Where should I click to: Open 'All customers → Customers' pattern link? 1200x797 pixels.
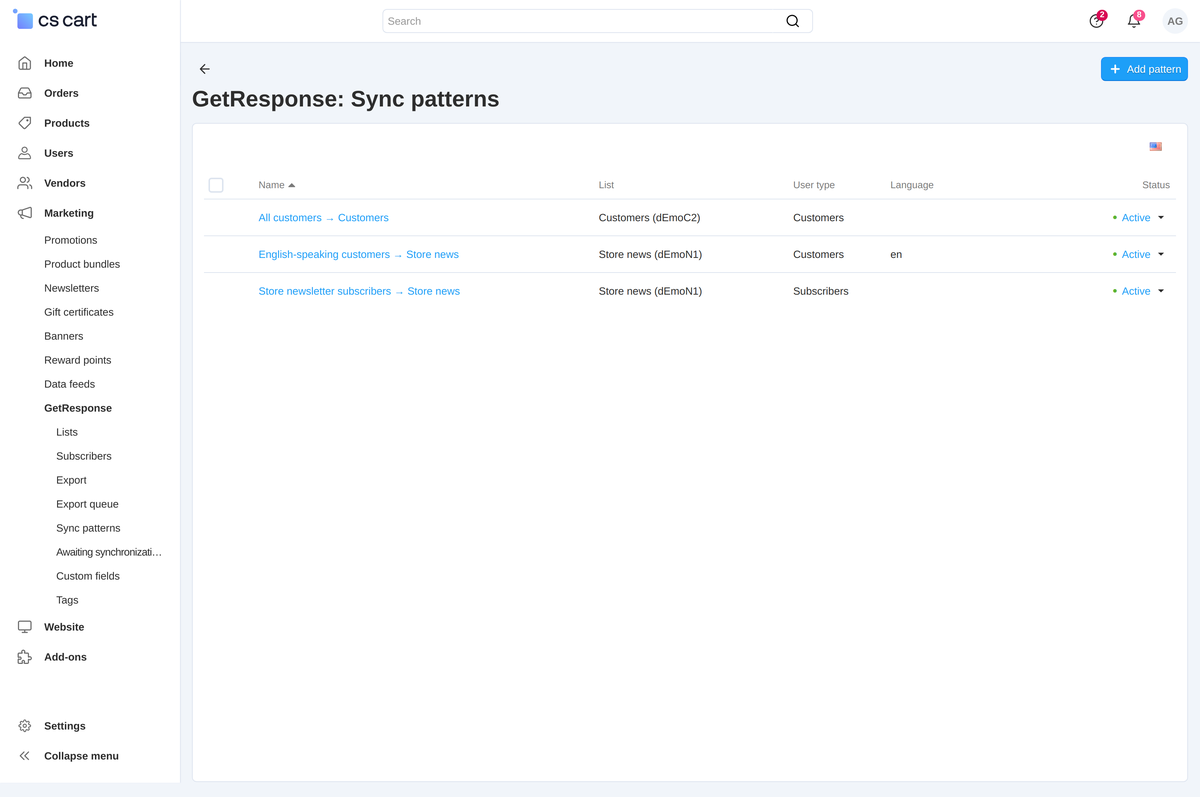click(x=323, y=218)
